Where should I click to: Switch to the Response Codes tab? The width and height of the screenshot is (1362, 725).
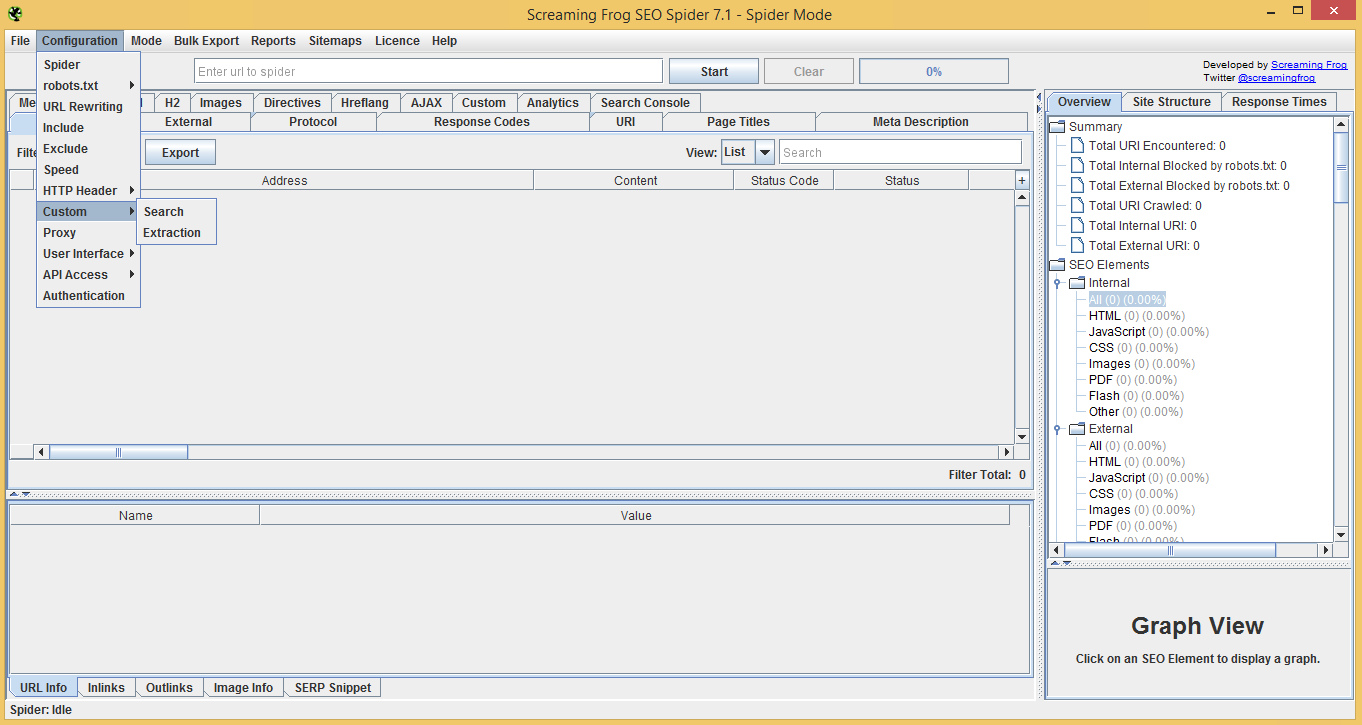click(x=482, y=122)
